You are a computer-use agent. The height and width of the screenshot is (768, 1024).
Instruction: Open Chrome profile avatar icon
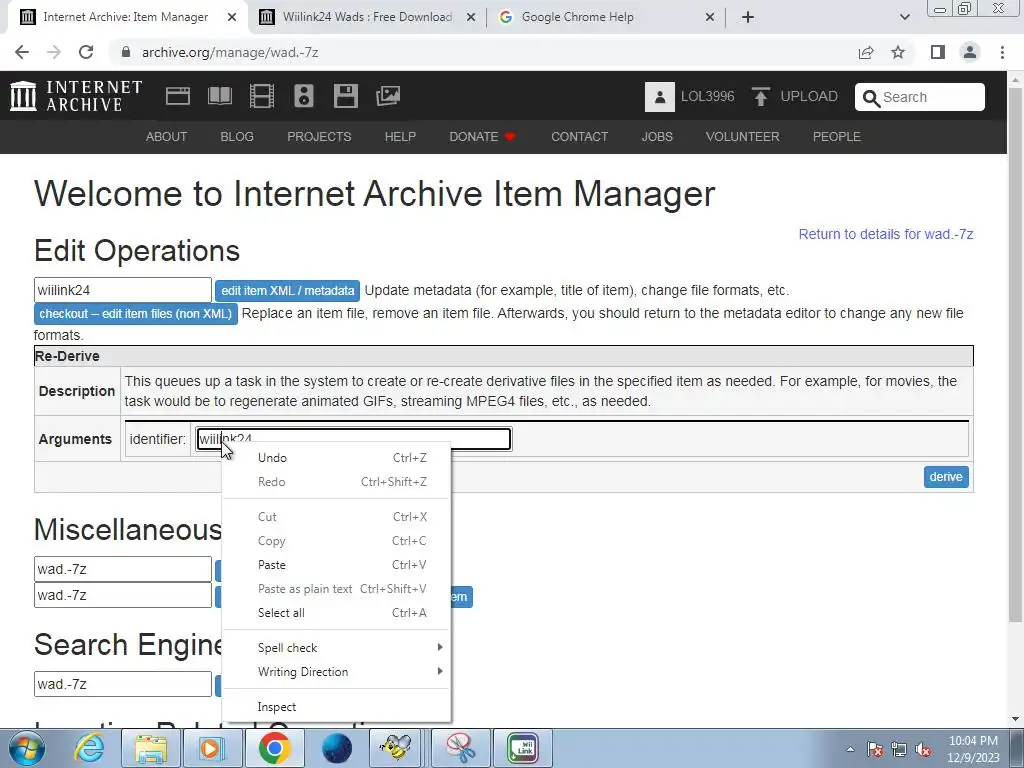(x=970, y=52)
